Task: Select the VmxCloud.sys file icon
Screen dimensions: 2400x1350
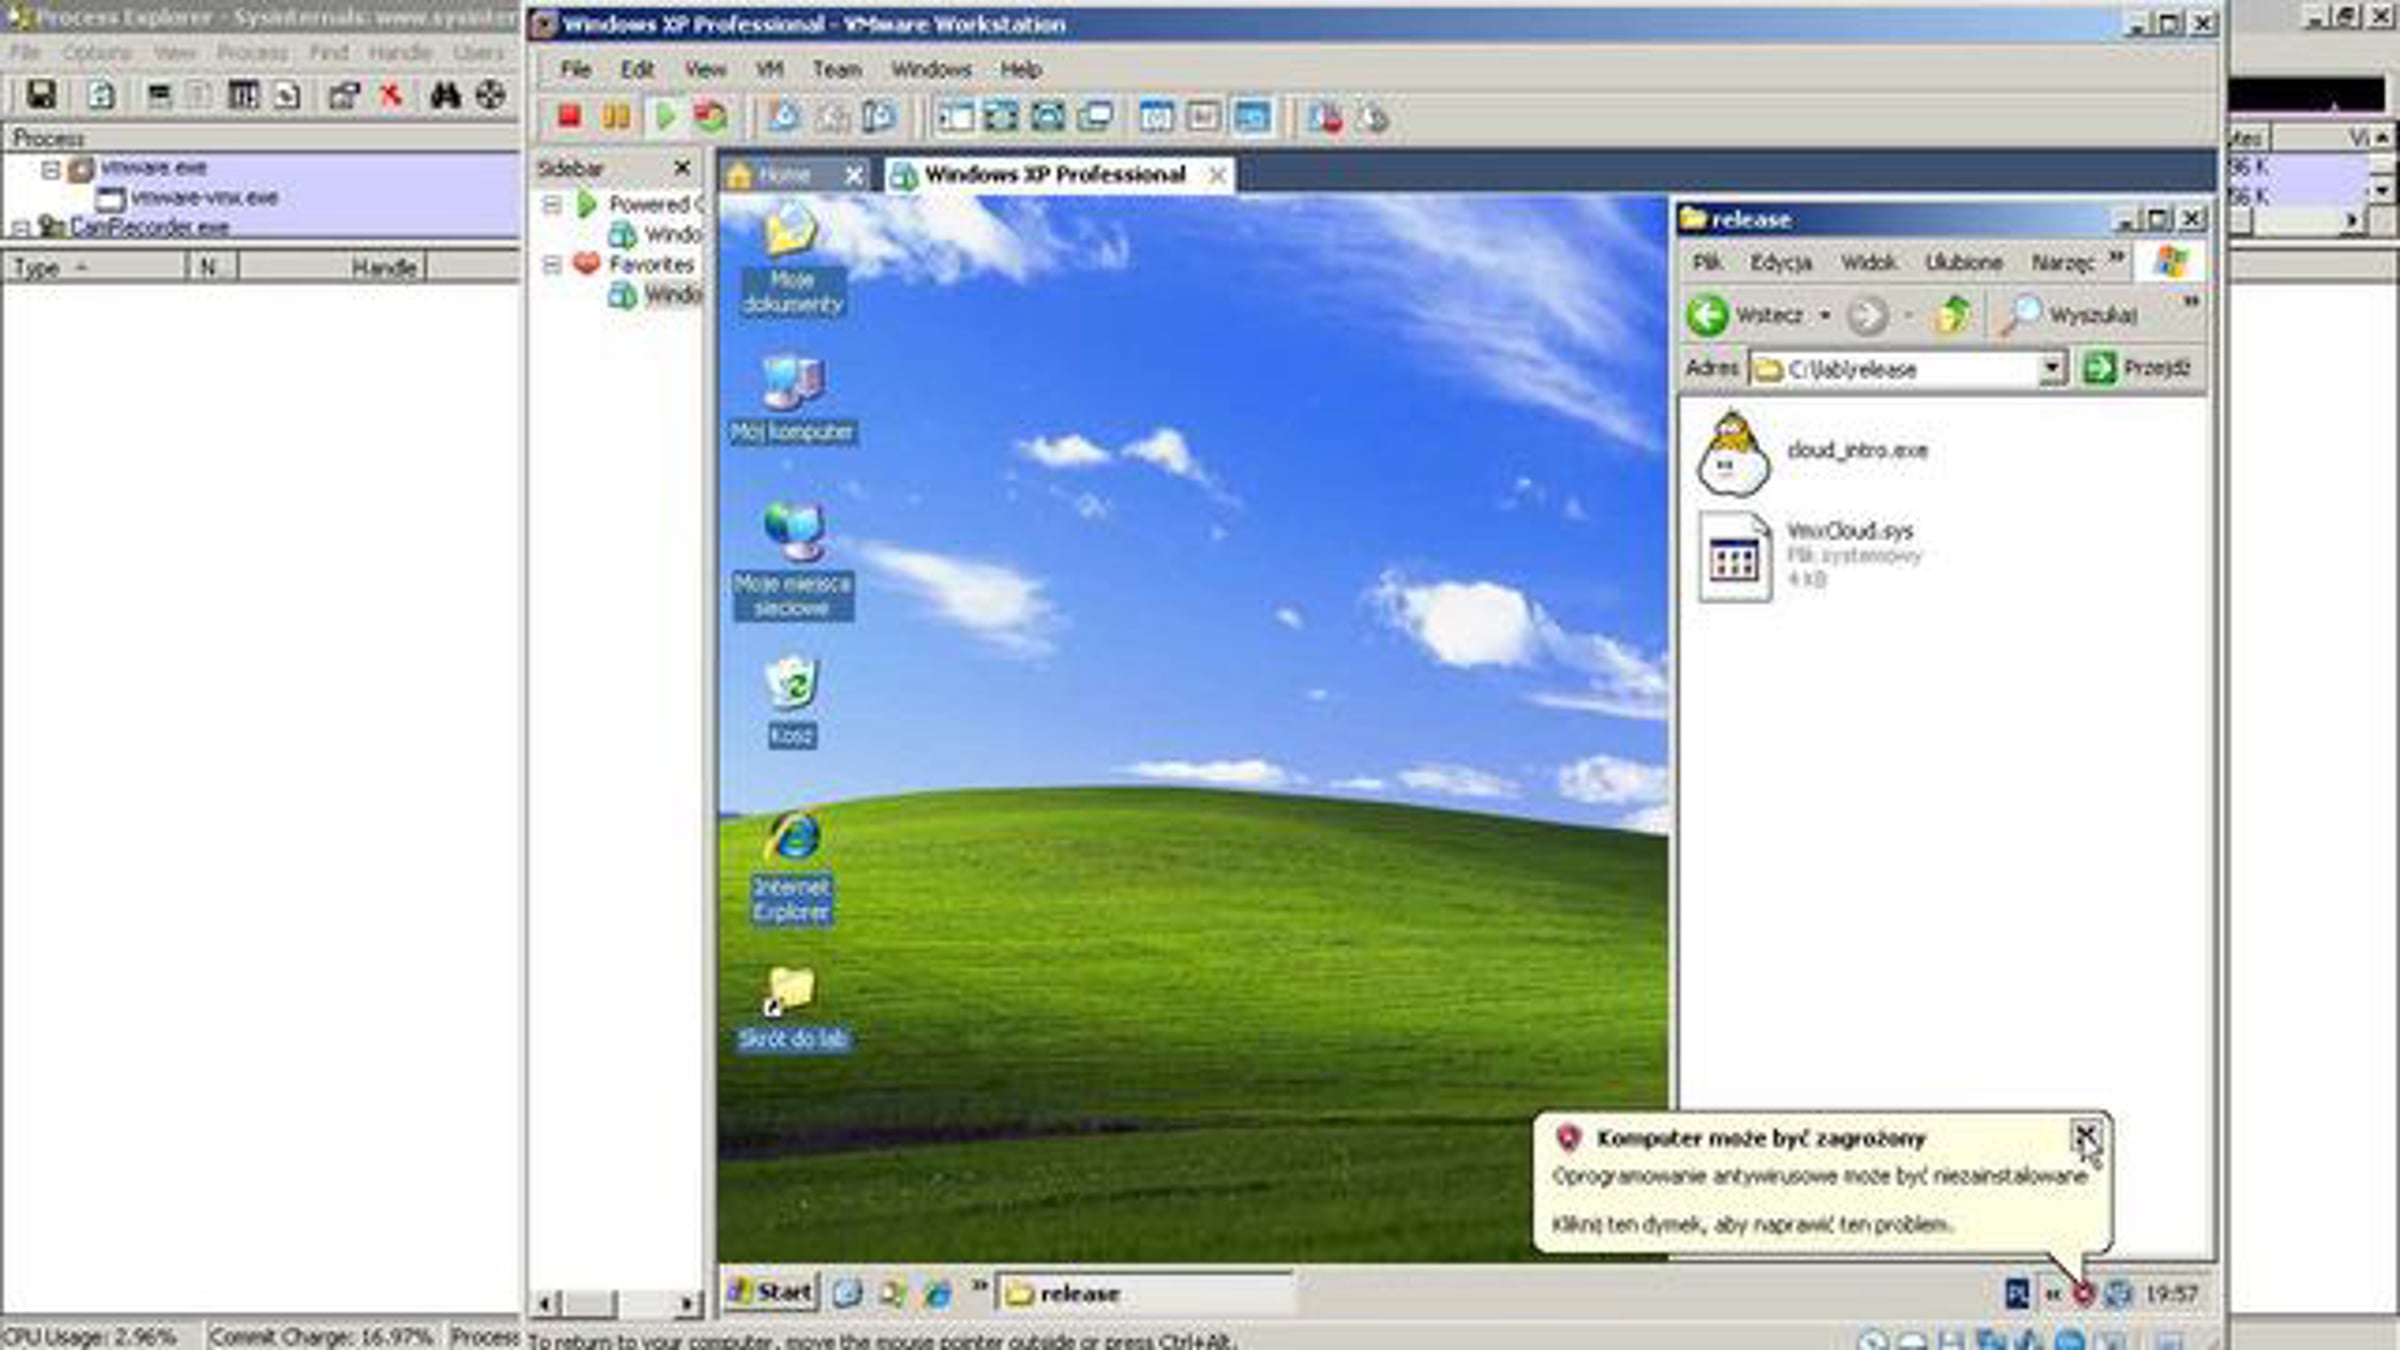Action: pyautogui.click(x=1734, y=557)
